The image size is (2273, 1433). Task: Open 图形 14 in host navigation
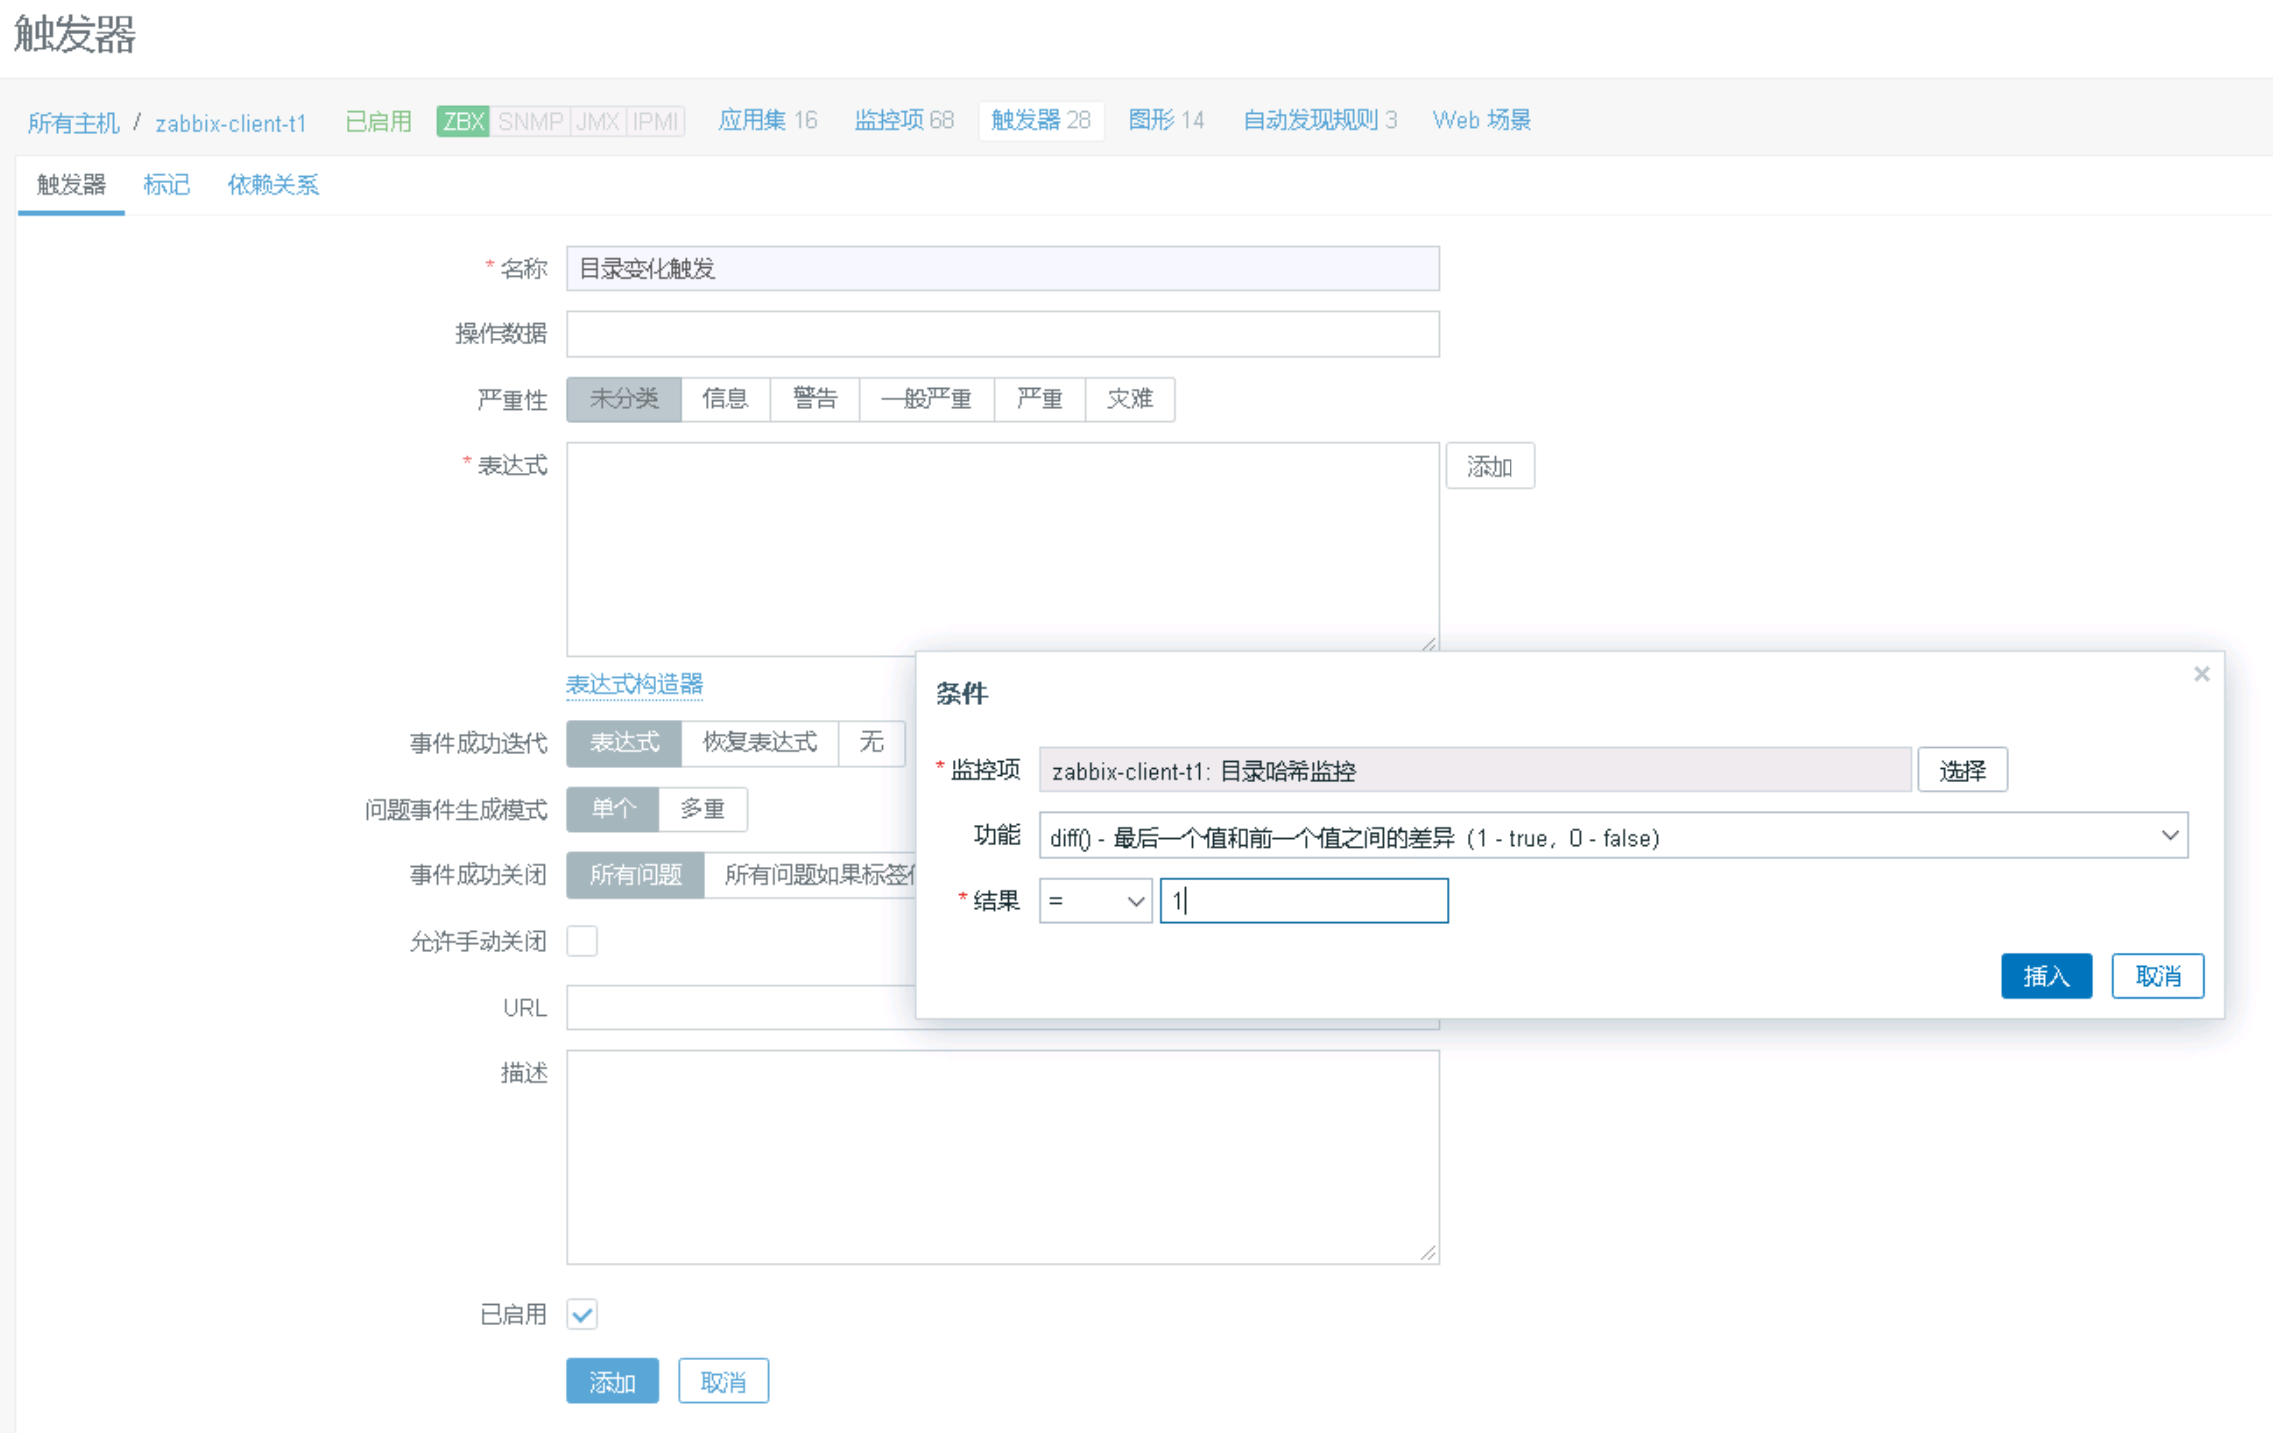[x=1166, y=120]
